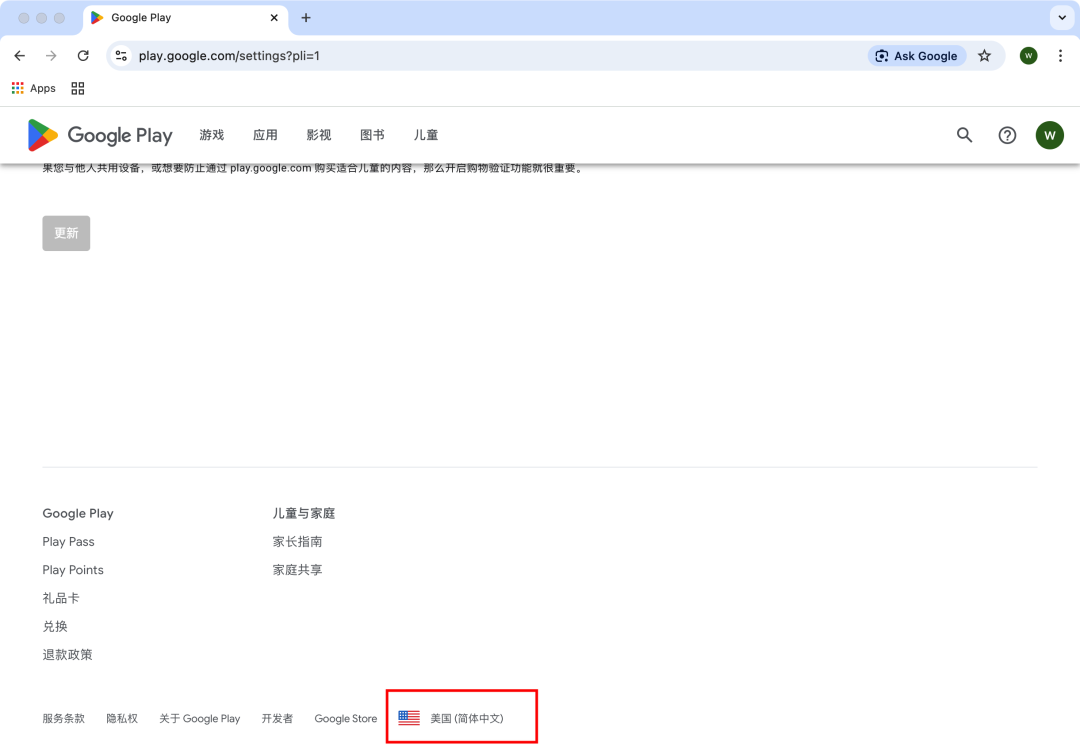Bookmark this page with star icon

coord(984,56)
